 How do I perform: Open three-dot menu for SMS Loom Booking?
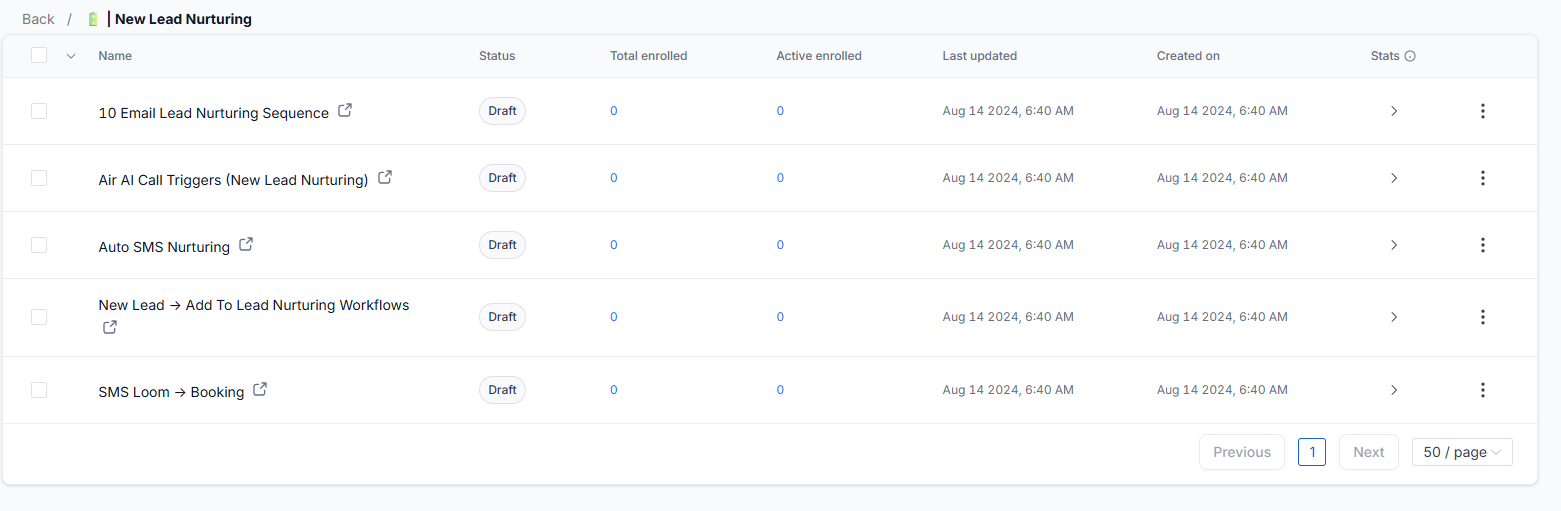1483,390
